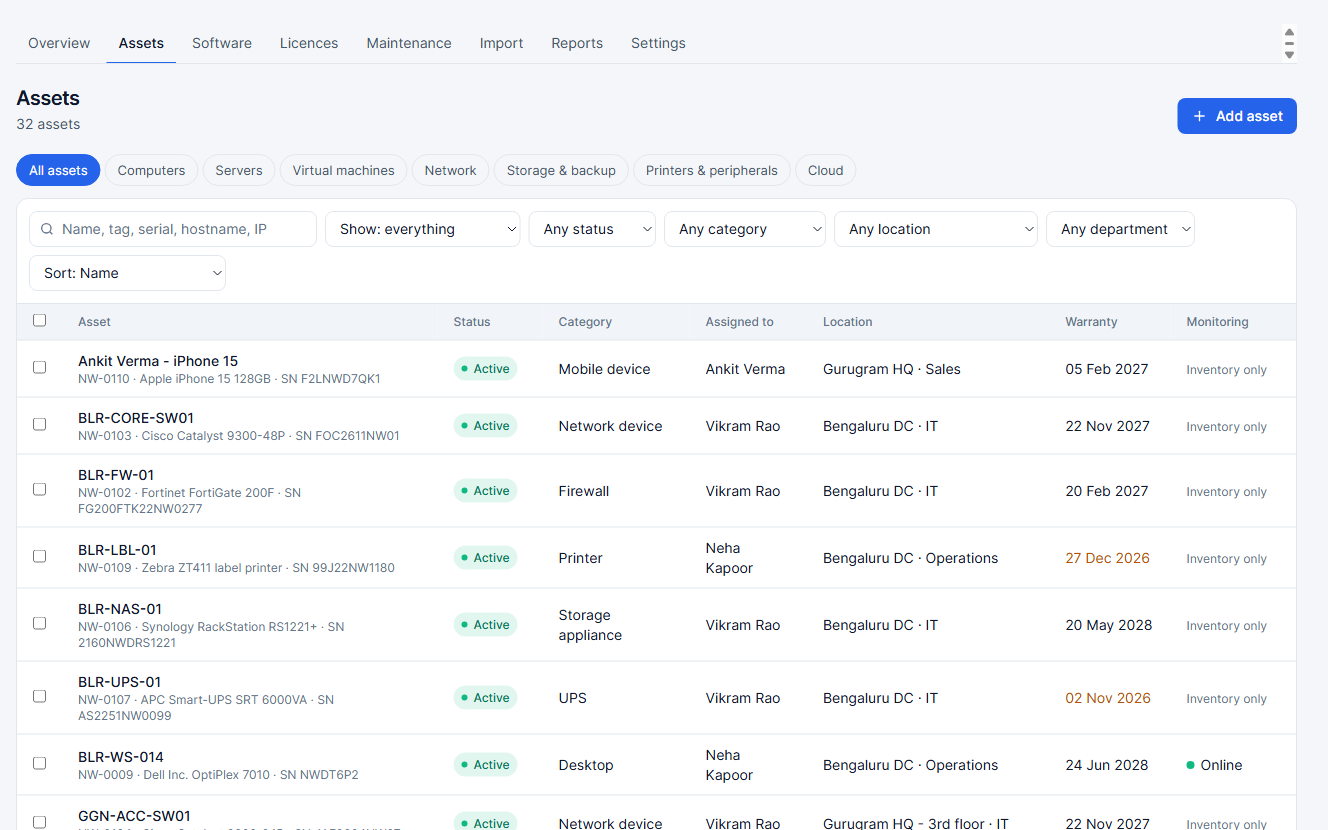
Task: Click Active status badge for BLR-FW-01
Action: pos(485,491)
